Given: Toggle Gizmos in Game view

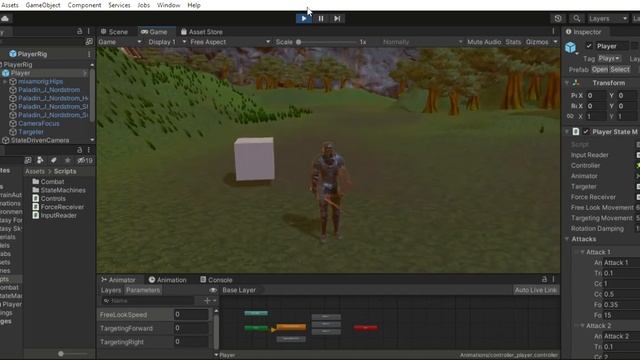Looking at the screenshot, I should pos(537,42).
